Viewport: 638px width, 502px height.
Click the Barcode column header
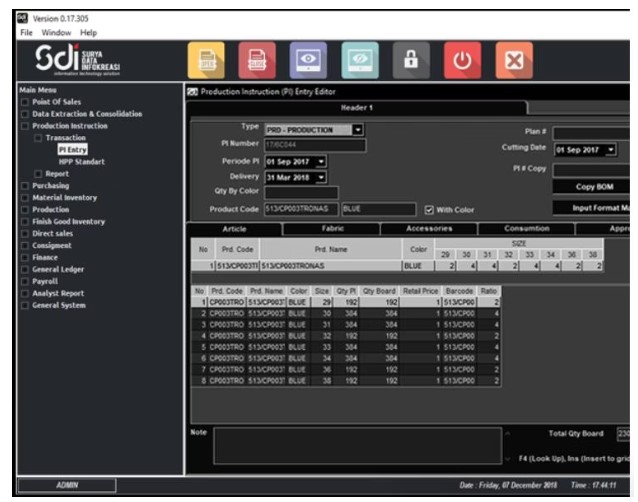point(459,291)
